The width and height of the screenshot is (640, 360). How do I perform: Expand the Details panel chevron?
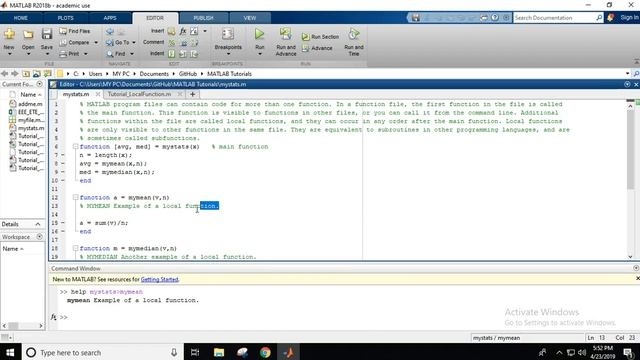[38, 224]
